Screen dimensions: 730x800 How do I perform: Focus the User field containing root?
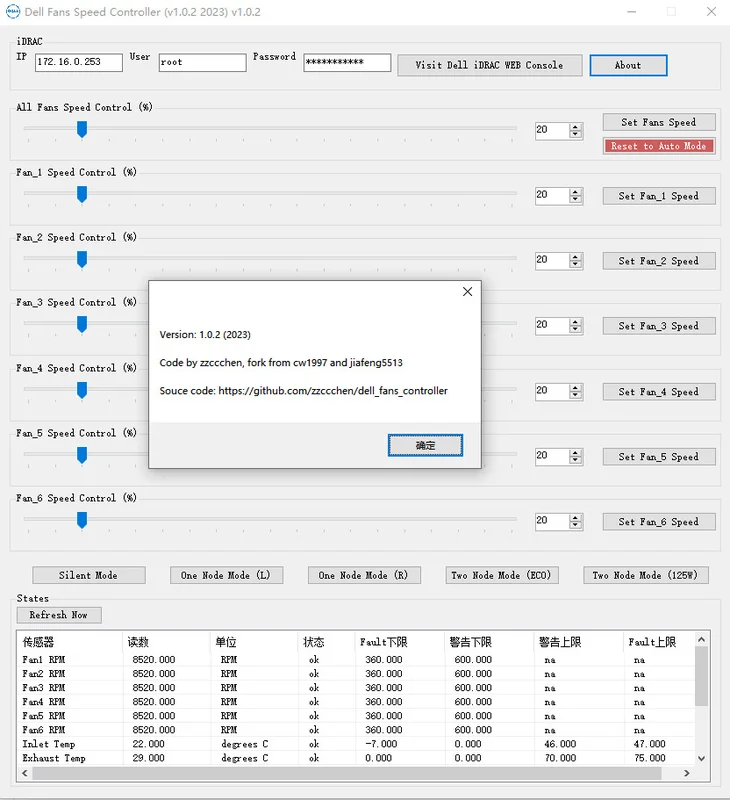click(202, 62)
